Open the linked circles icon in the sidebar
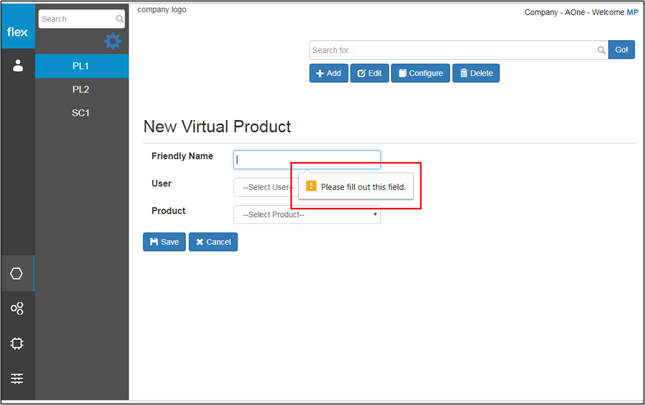 (17, 309)
